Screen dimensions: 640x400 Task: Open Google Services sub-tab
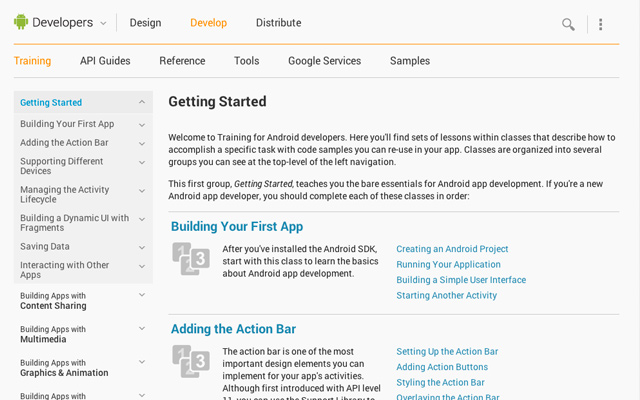(324, 61)
